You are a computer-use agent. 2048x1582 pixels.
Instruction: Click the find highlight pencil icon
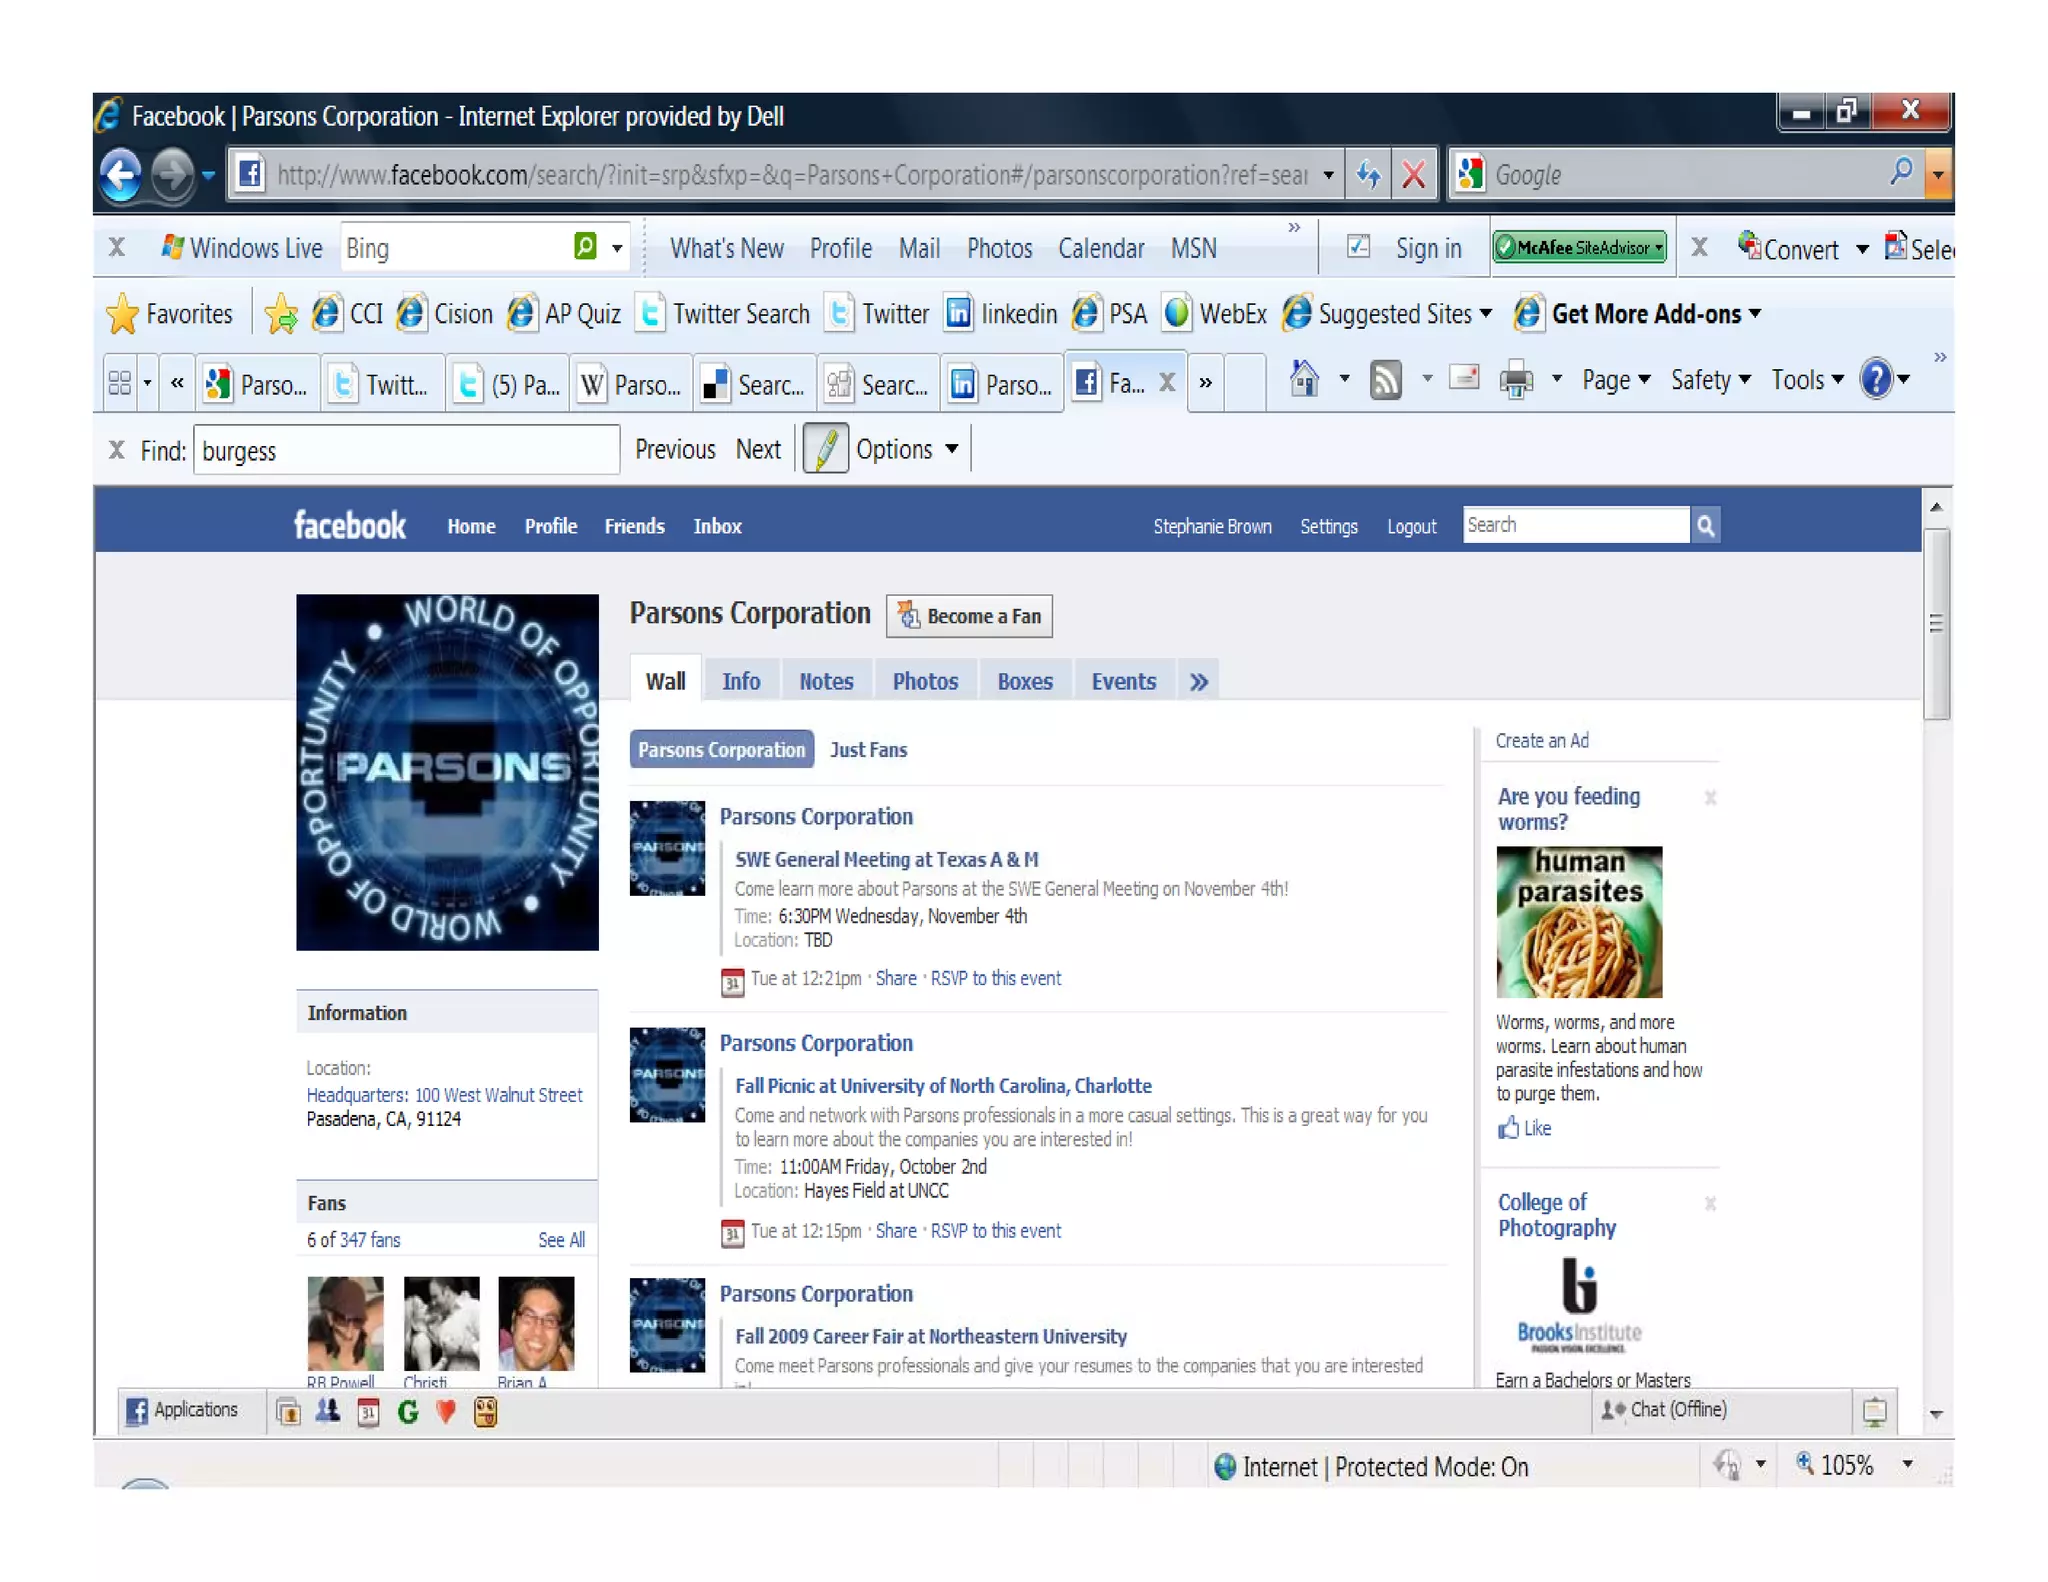coord(825,449)
